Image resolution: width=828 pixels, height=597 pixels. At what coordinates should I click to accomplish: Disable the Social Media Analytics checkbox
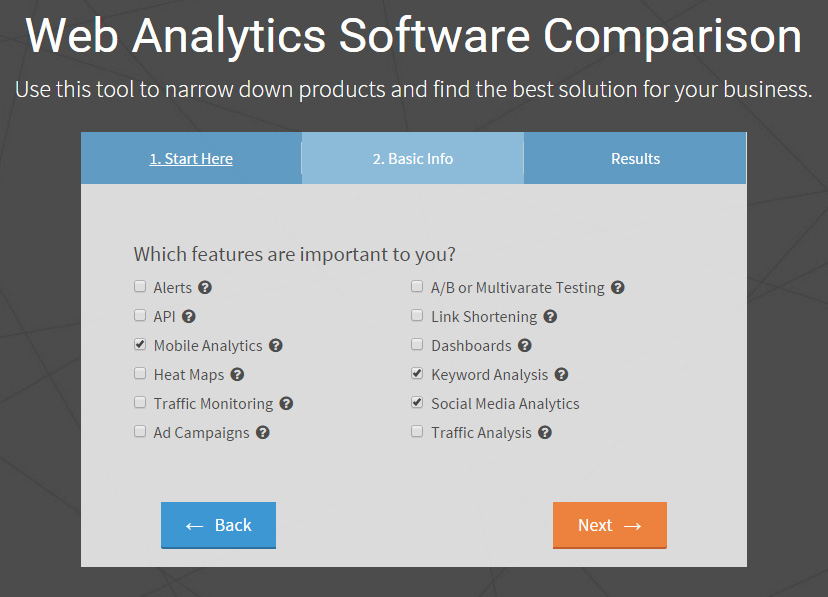pyautogui.click(x=417, y=403)
